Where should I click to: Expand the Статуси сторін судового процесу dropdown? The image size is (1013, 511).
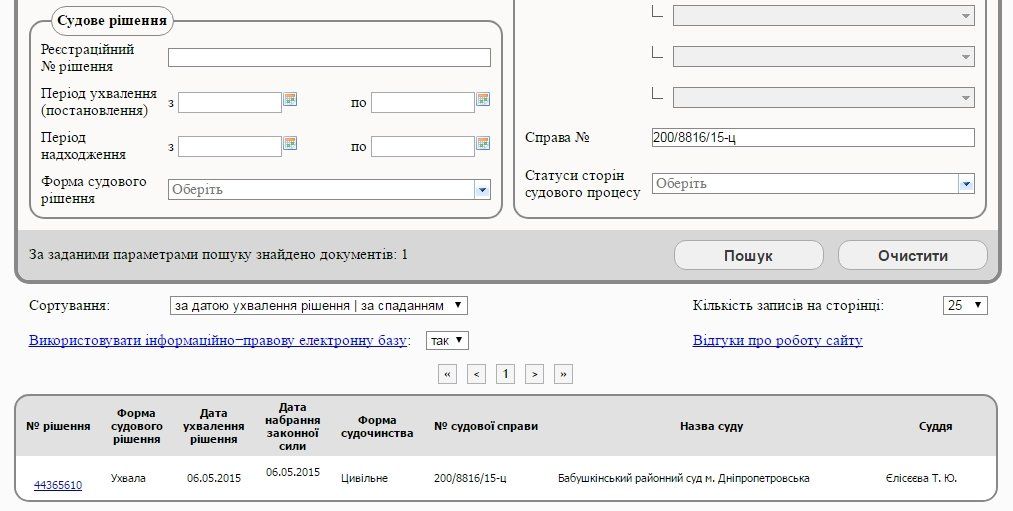click(813, 183)
